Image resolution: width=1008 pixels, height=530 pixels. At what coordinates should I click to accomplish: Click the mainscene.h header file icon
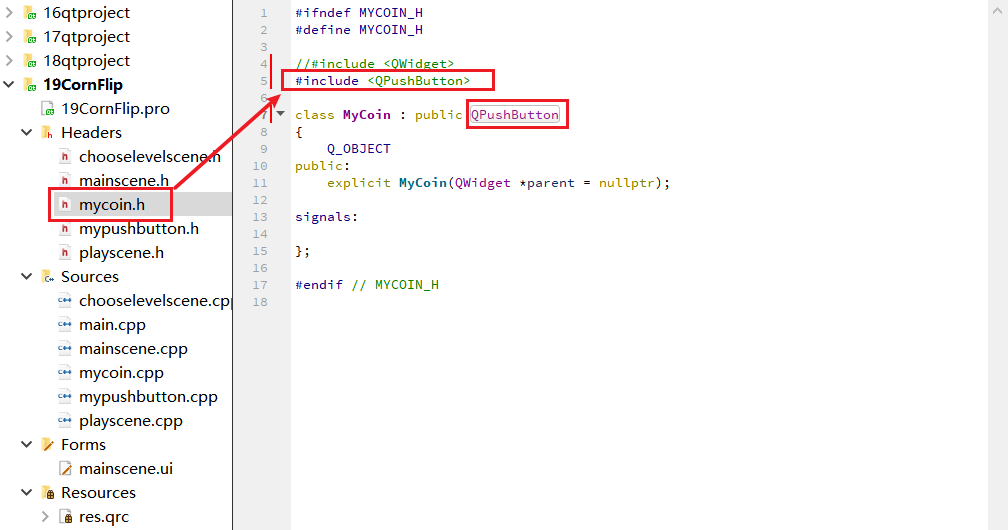coord(65,181)
